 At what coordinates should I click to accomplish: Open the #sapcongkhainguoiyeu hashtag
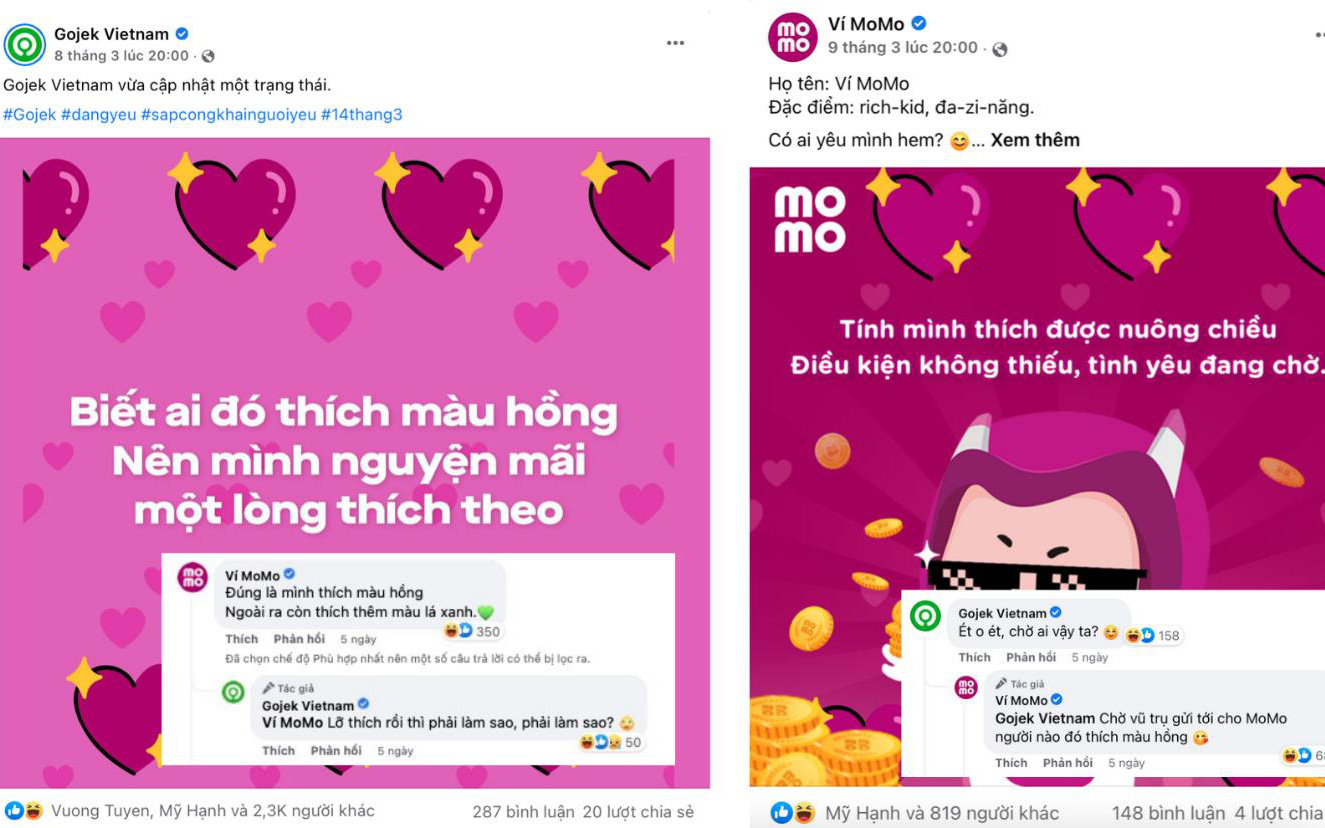228,115
